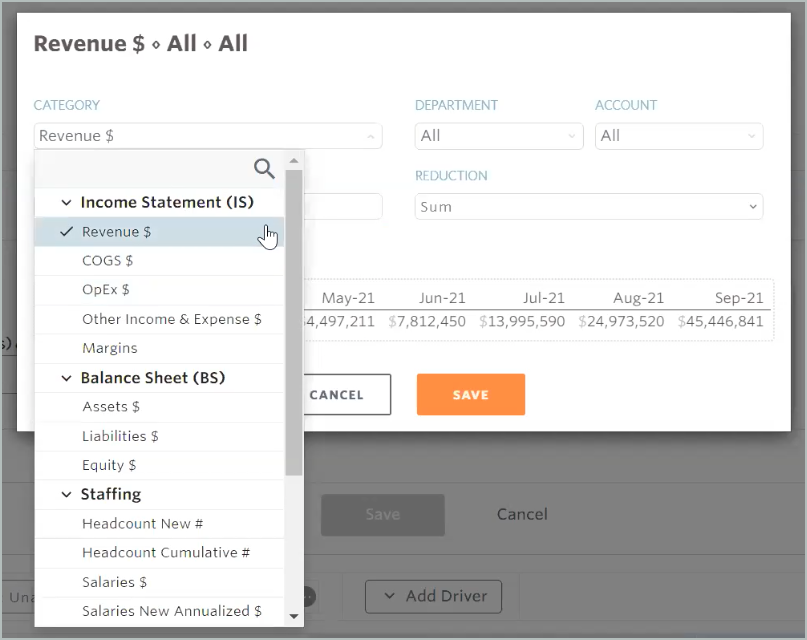Click the dropdown list scroll-down arrow

point(294,616)
